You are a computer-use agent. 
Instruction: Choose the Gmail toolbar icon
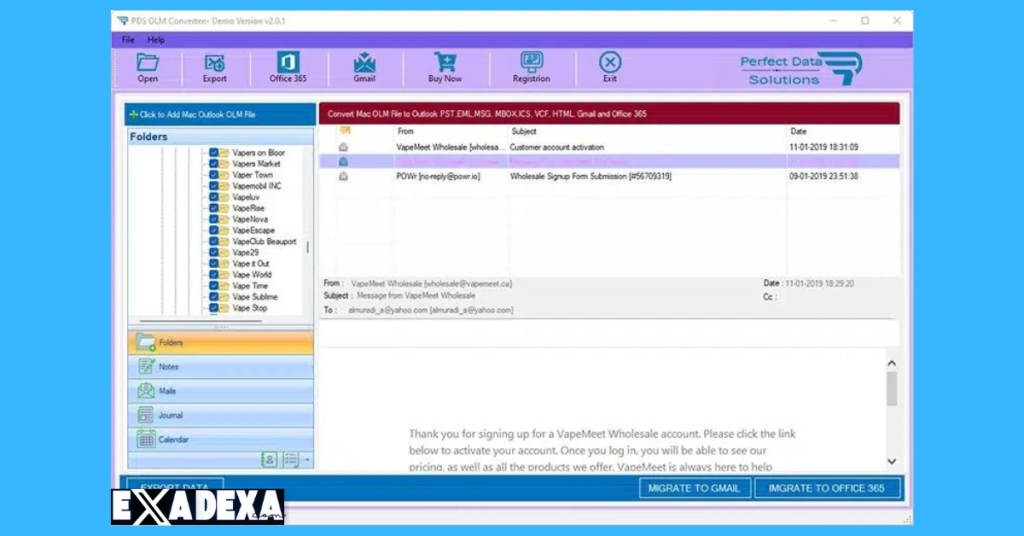click(x=364, y=68)
